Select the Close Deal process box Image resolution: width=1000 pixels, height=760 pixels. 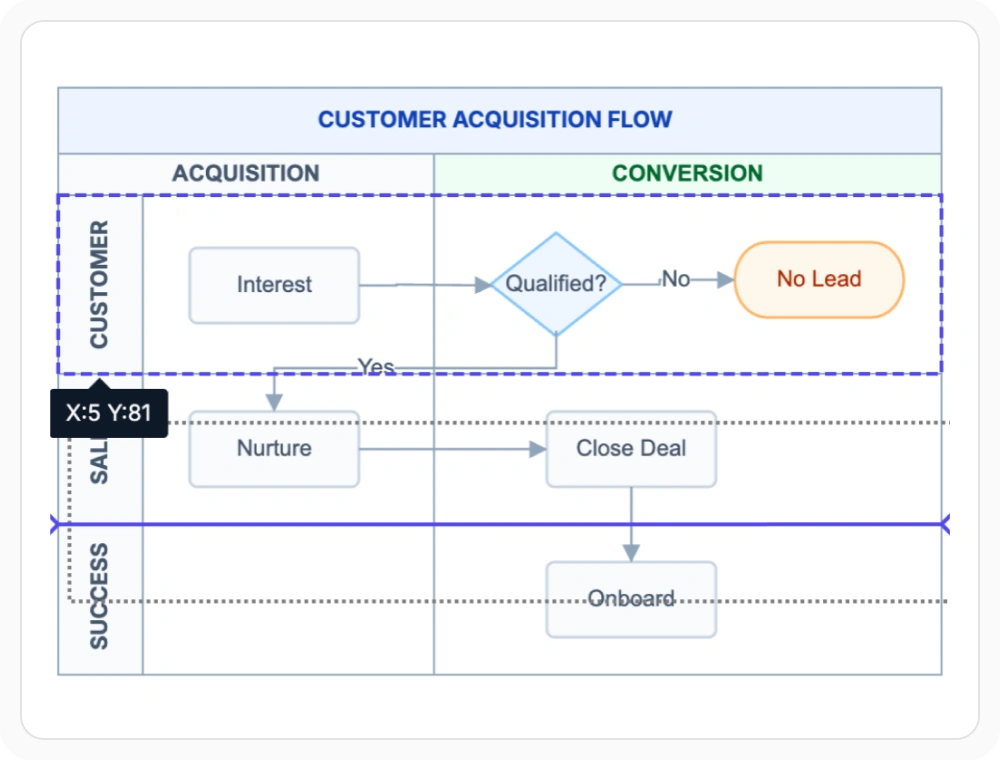coord(631,449)
